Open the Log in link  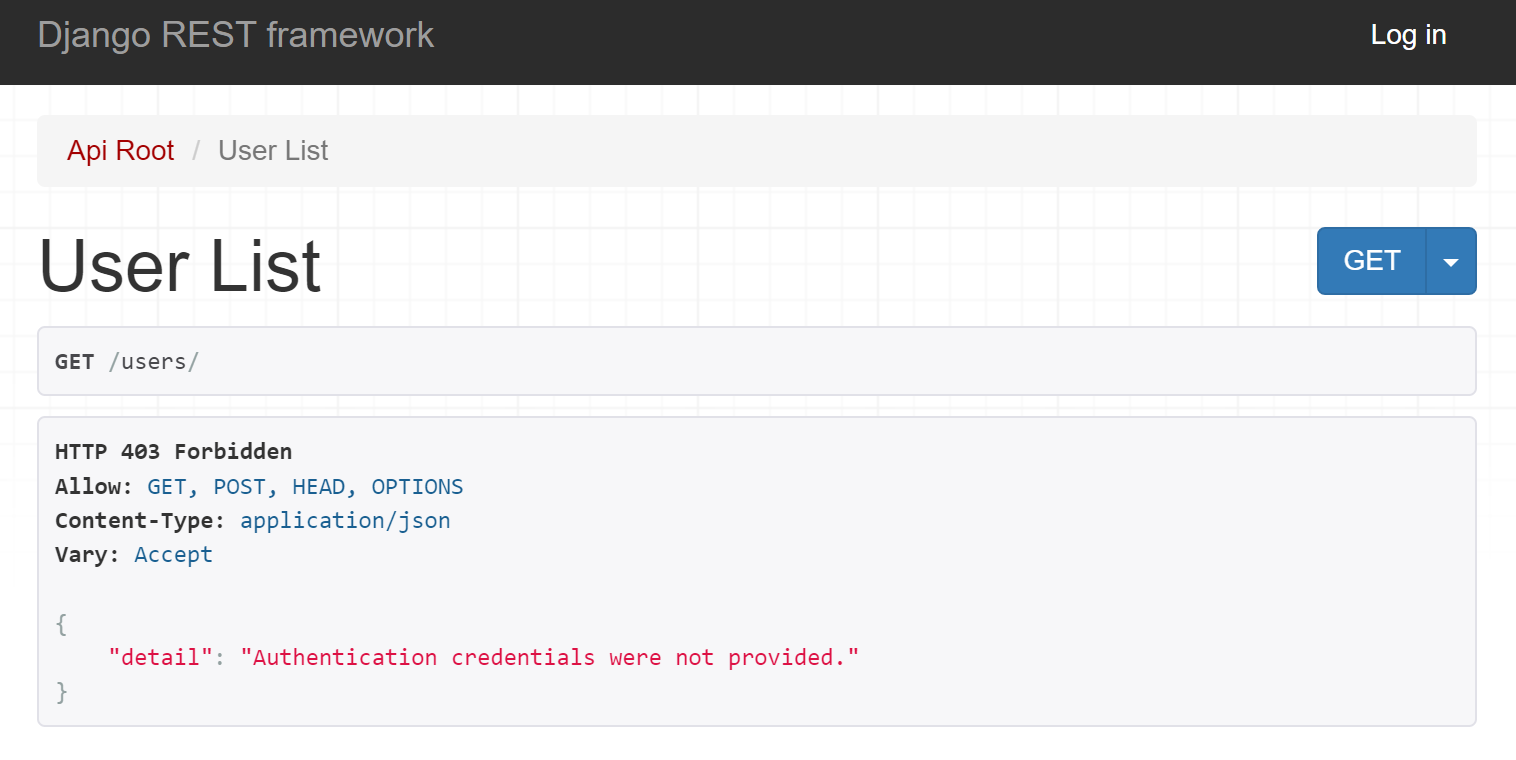(1408, 35)
